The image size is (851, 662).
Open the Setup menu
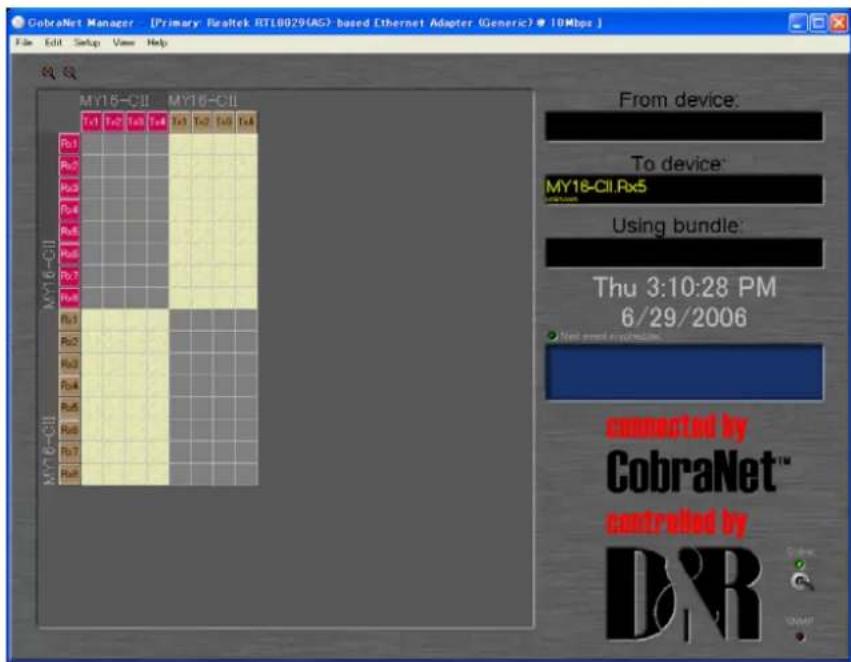point(87,42)
